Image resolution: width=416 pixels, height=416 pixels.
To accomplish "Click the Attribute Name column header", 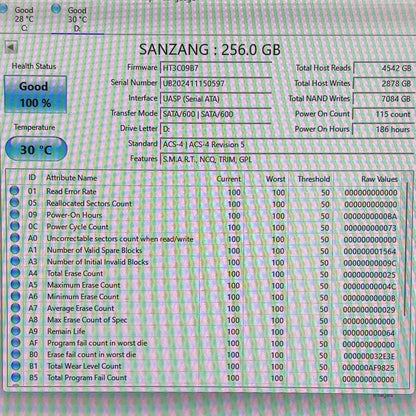I will coord(71,178).
